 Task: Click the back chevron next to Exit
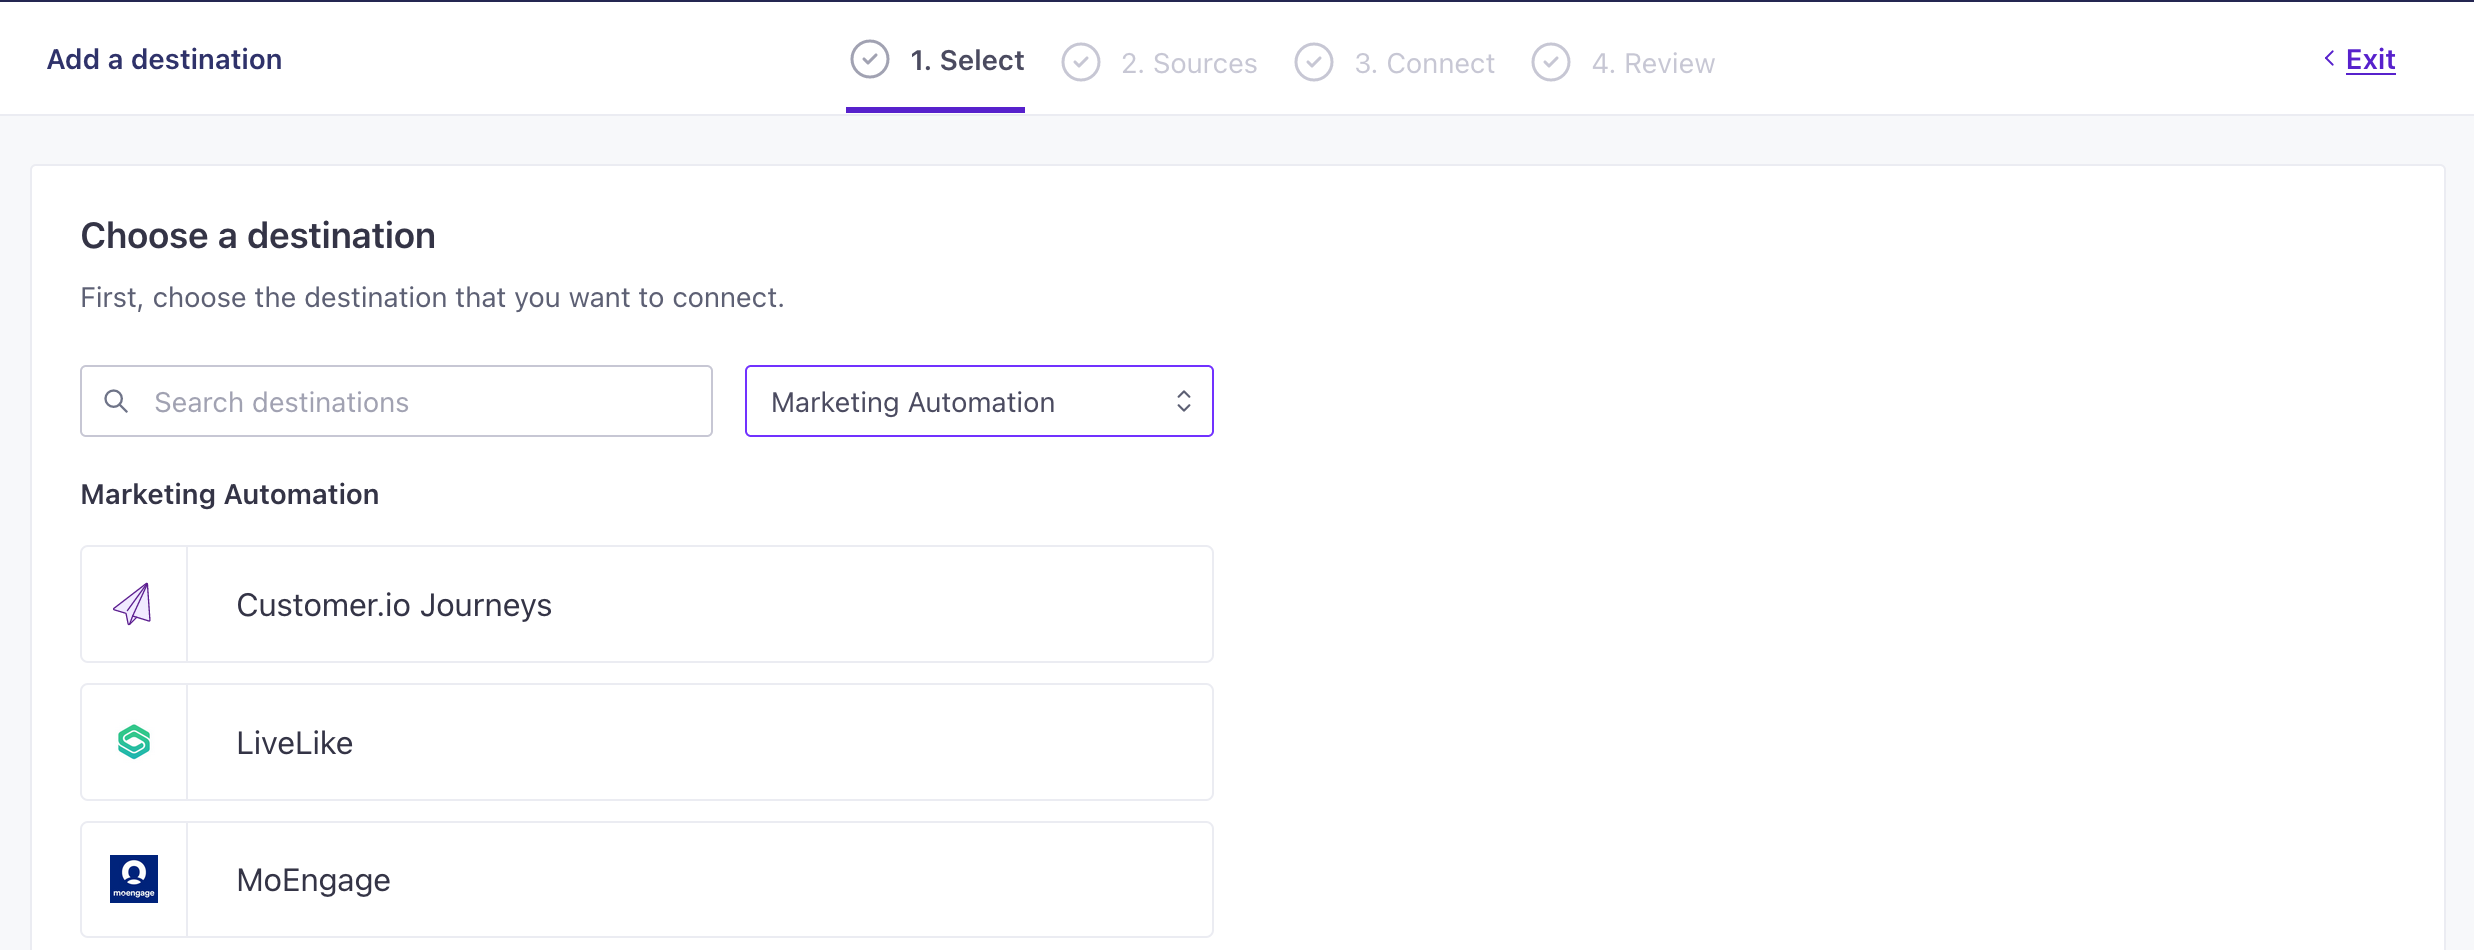coord(2329,59)
